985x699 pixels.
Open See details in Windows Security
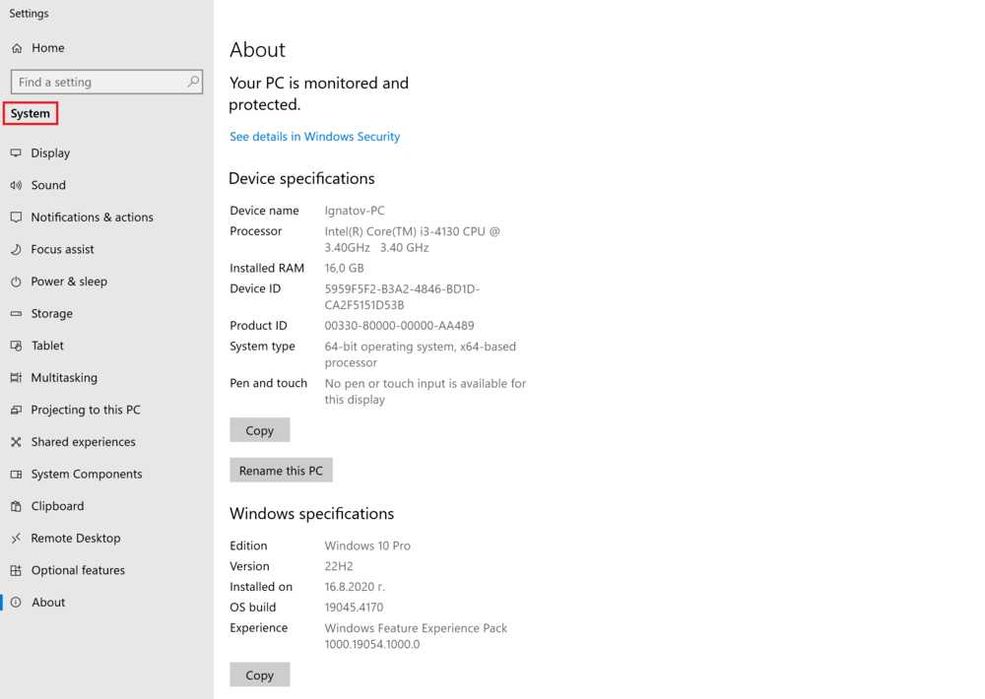pos(314,136)
